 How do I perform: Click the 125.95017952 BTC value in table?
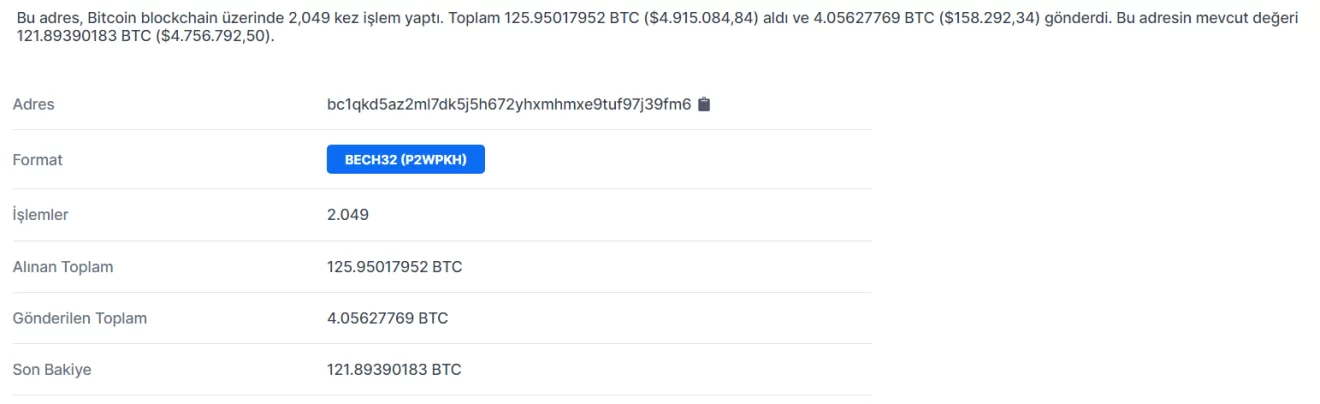pos(394,267)
